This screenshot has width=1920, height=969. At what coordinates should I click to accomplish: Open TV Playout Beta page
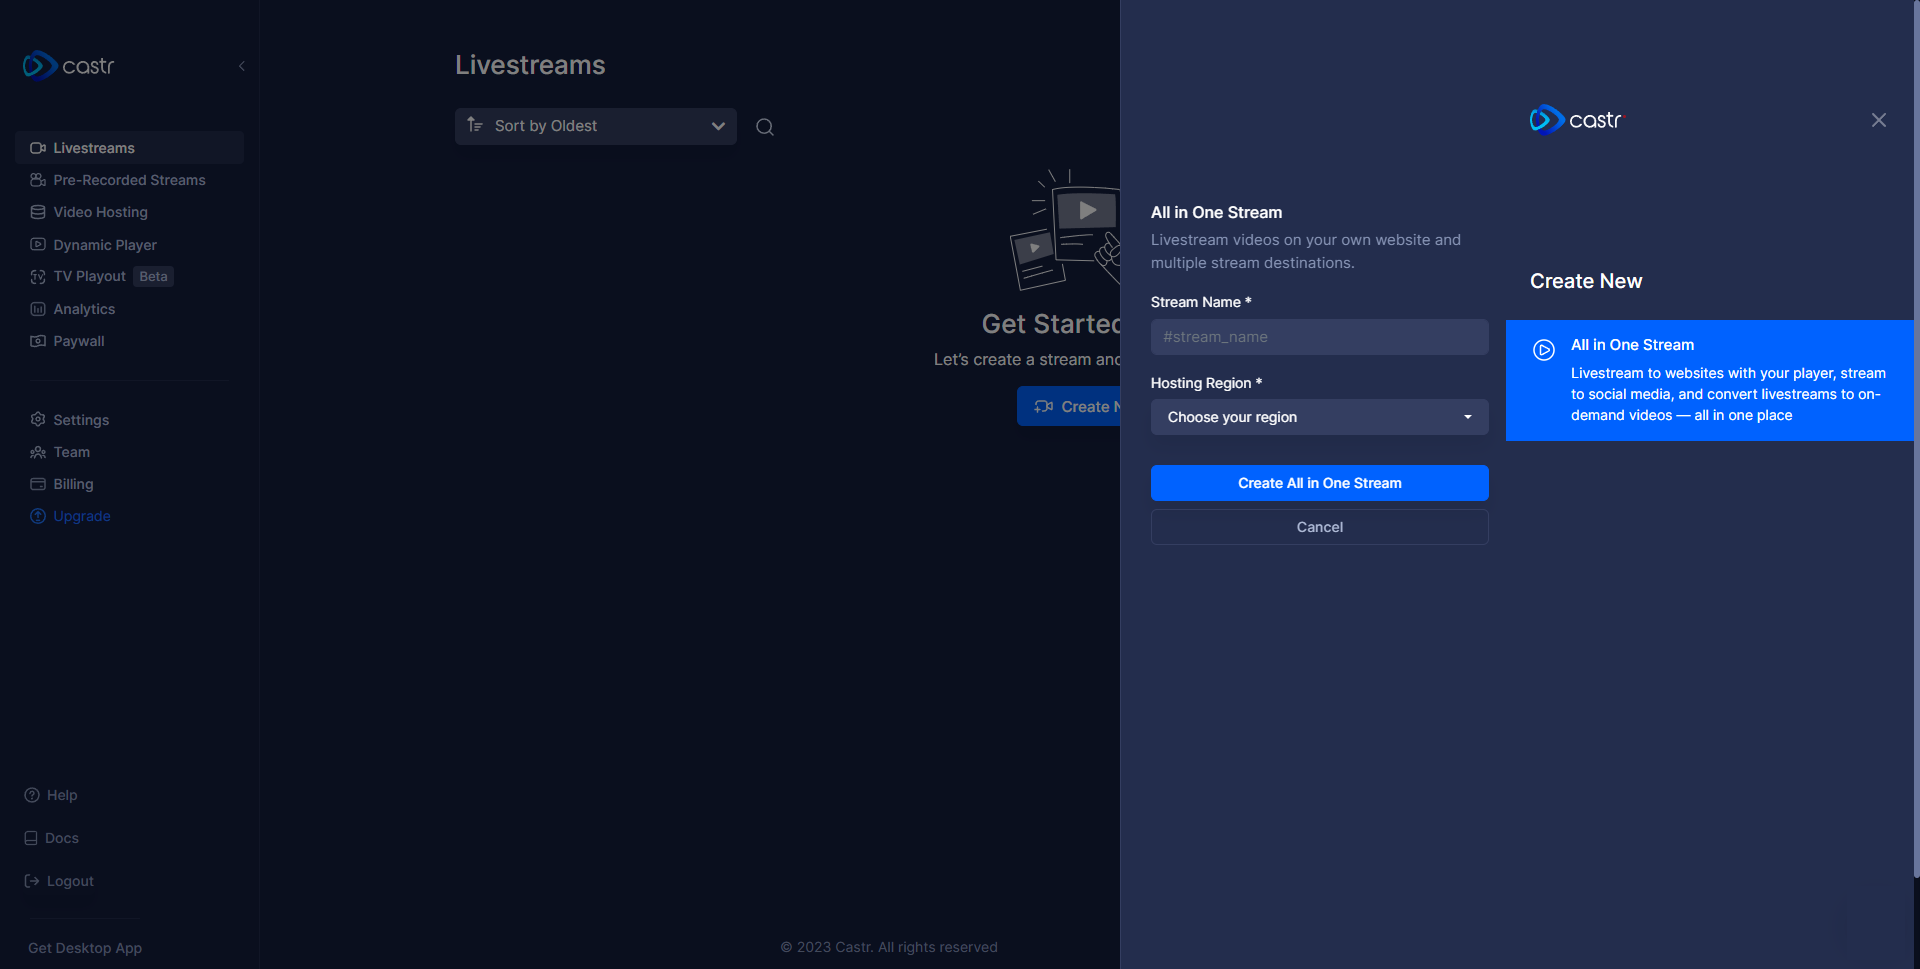click(x=90, y=276)
